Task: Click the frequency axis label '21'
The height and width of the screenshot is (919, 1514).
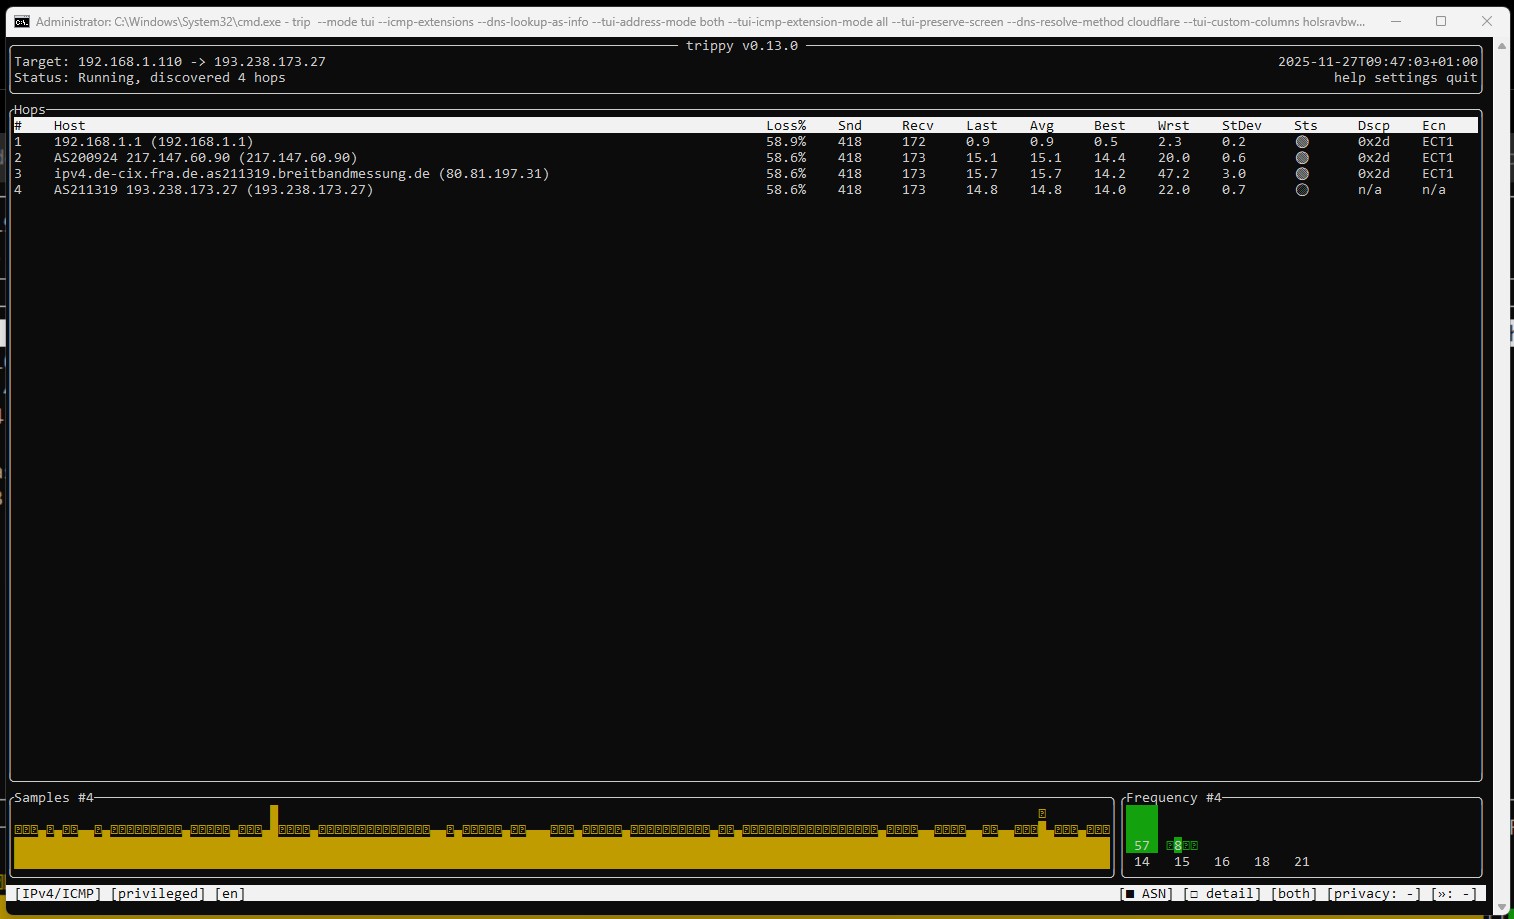Action: (x=1302, y=862)
